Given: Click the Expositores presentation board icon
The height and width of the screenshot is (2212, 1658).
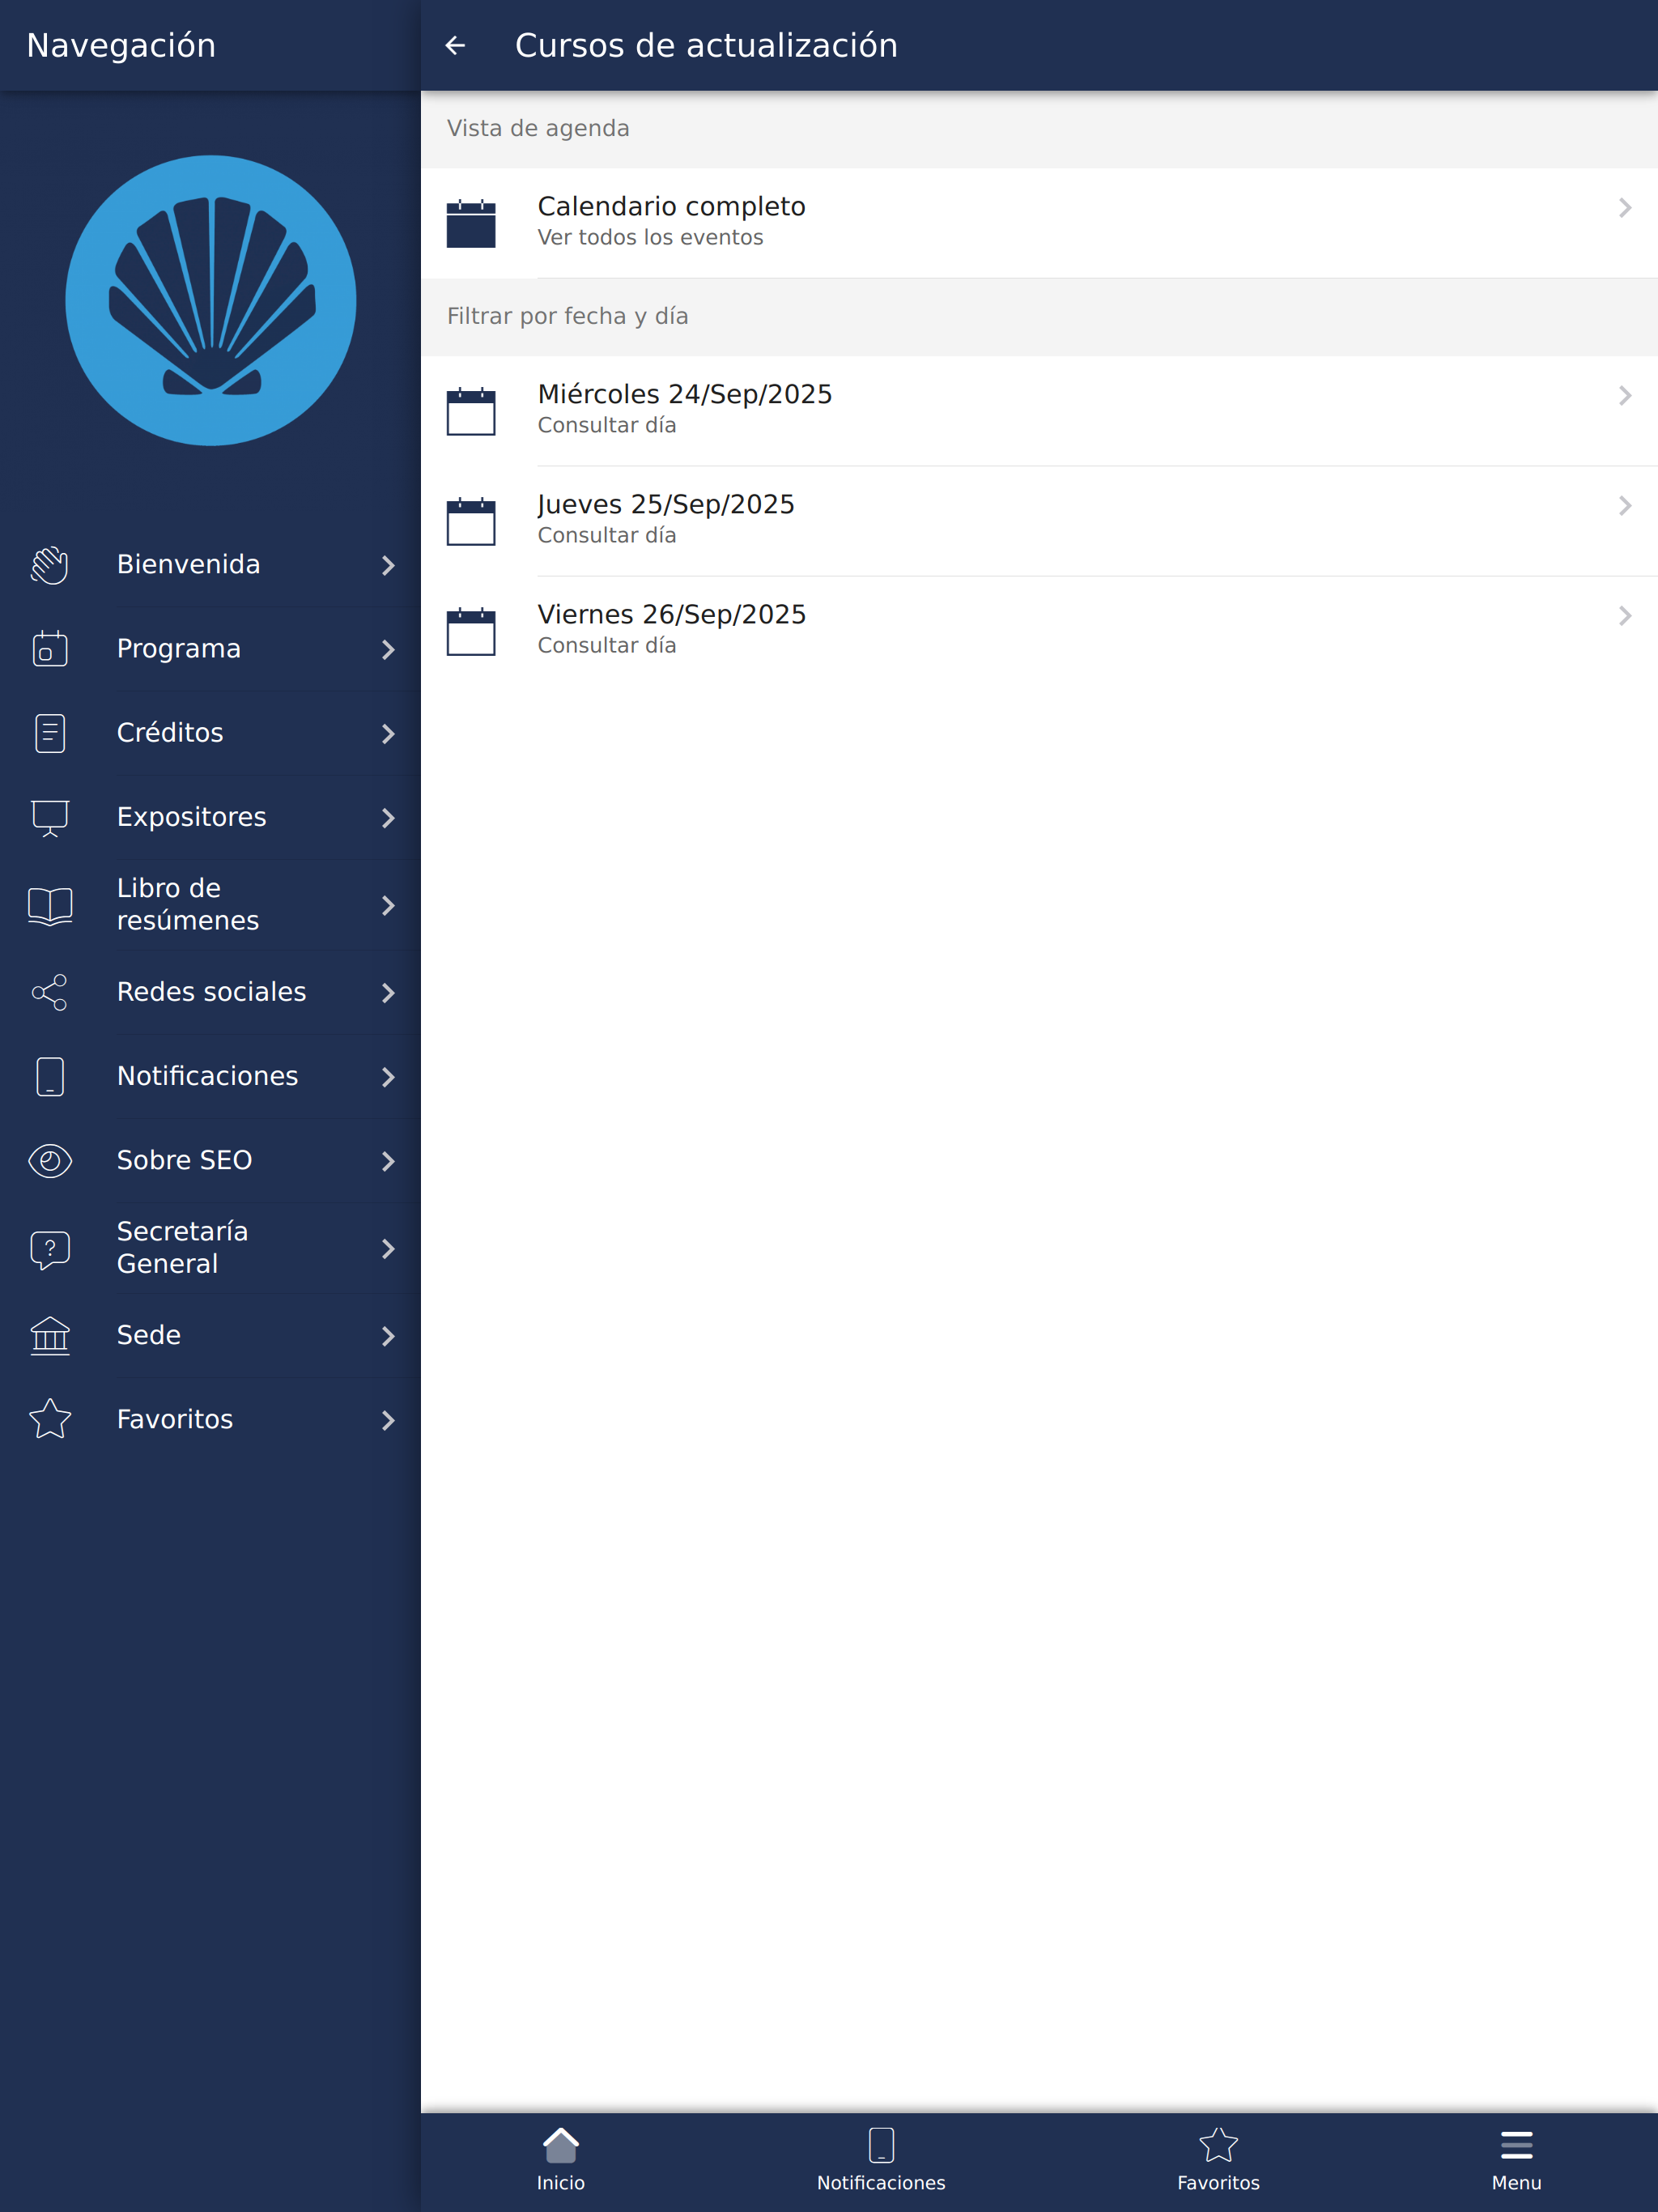Looking at the screenshot, I should [x=50, y=818].
